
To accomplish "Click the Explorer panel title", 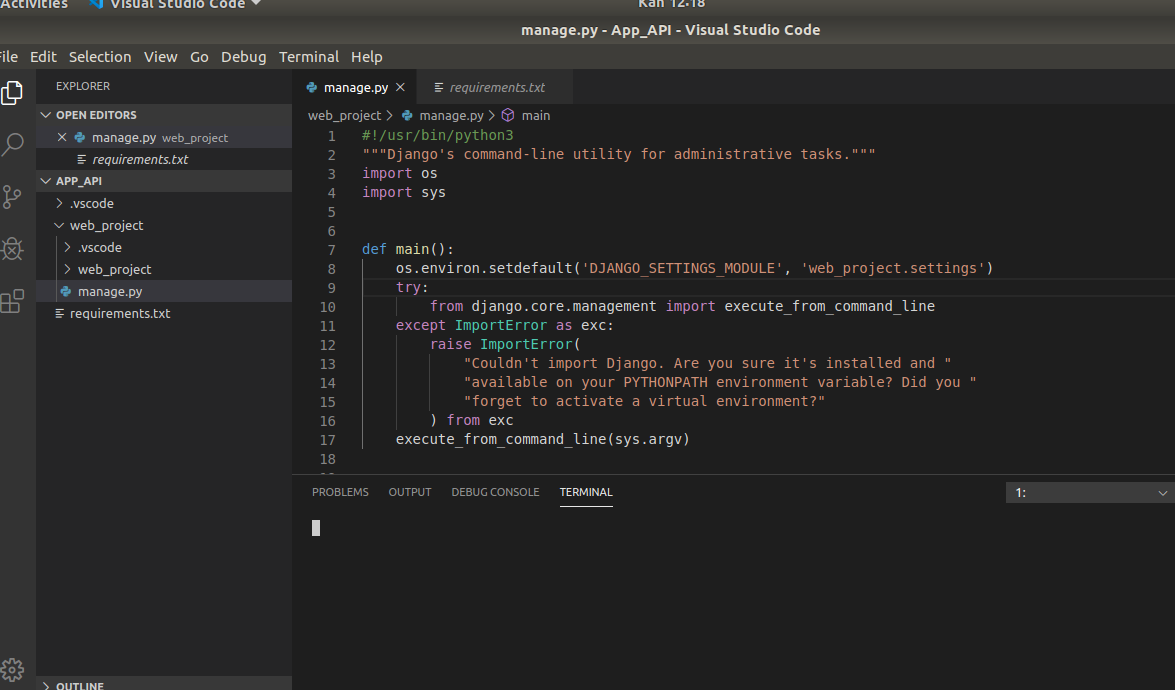I will (x=83, y=86).
